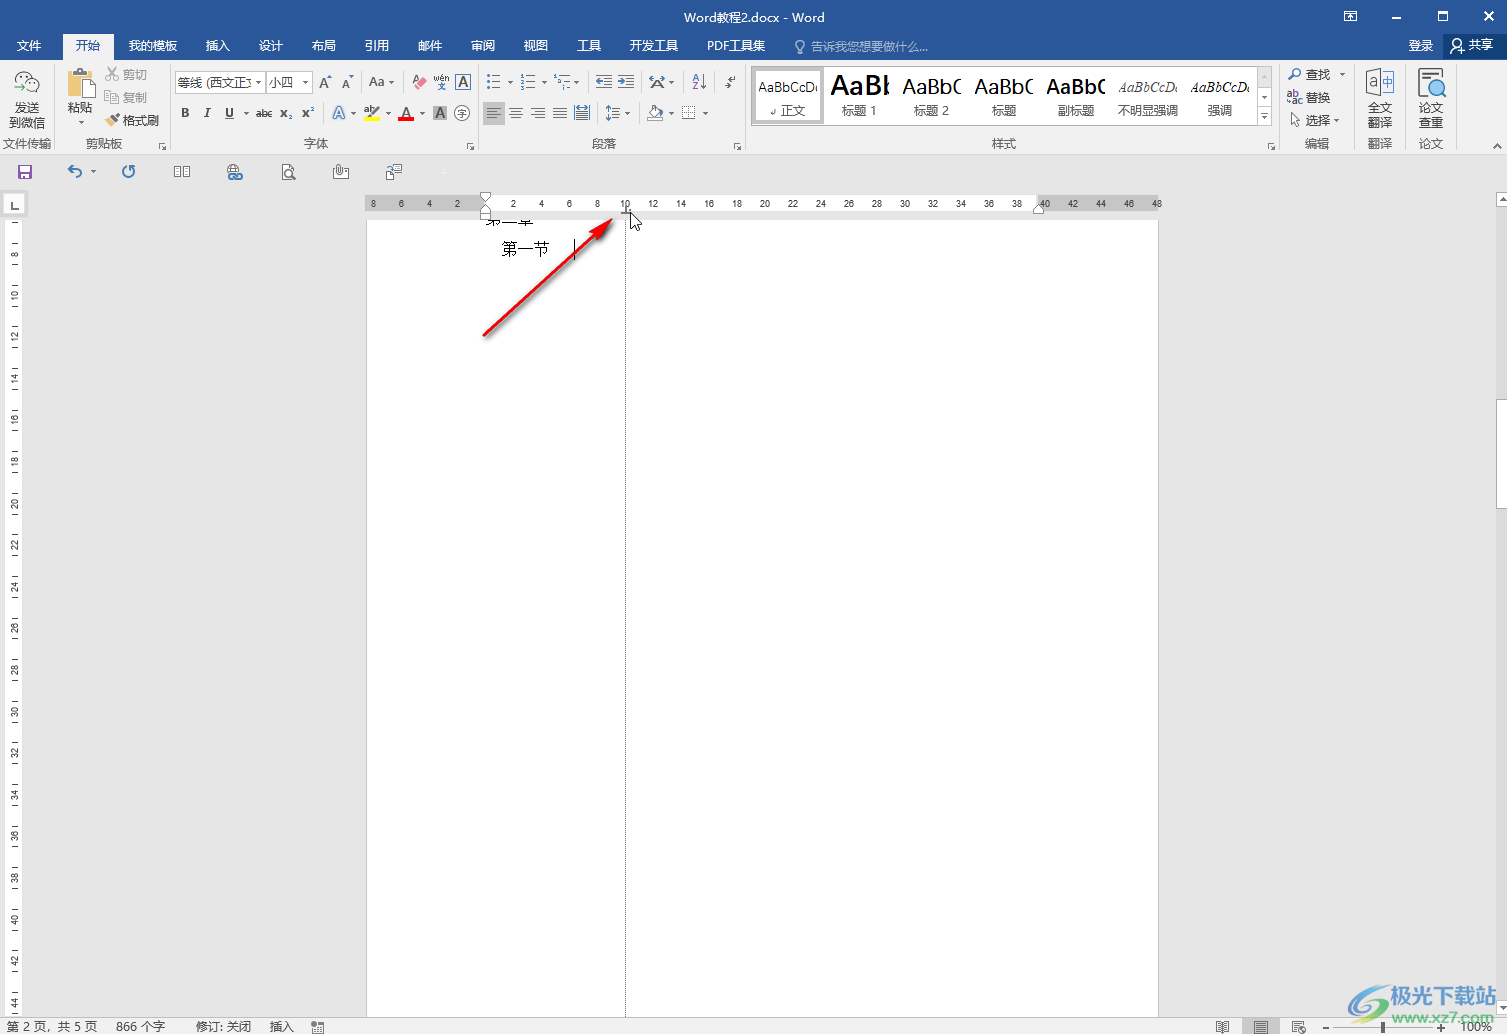Show or hide paragraph marks
This screenshot has height=1034, width=1507.
tap(731, 82)
